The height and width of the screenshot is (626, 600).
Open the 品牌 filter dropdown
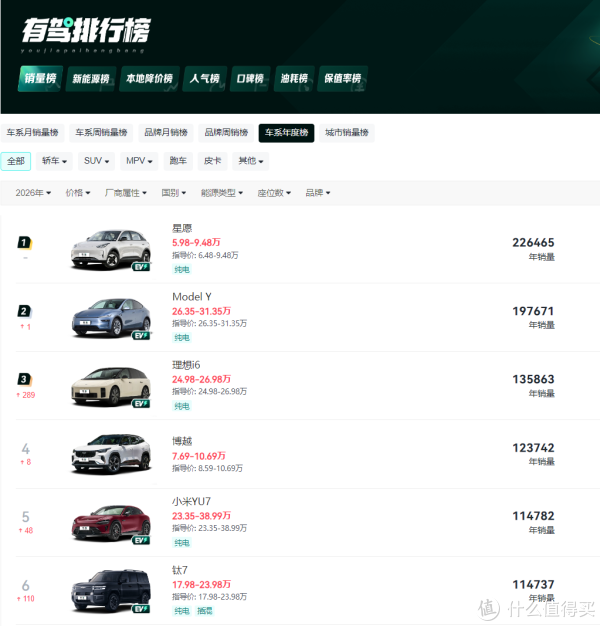pyautogui.click(x=318, y=193)
